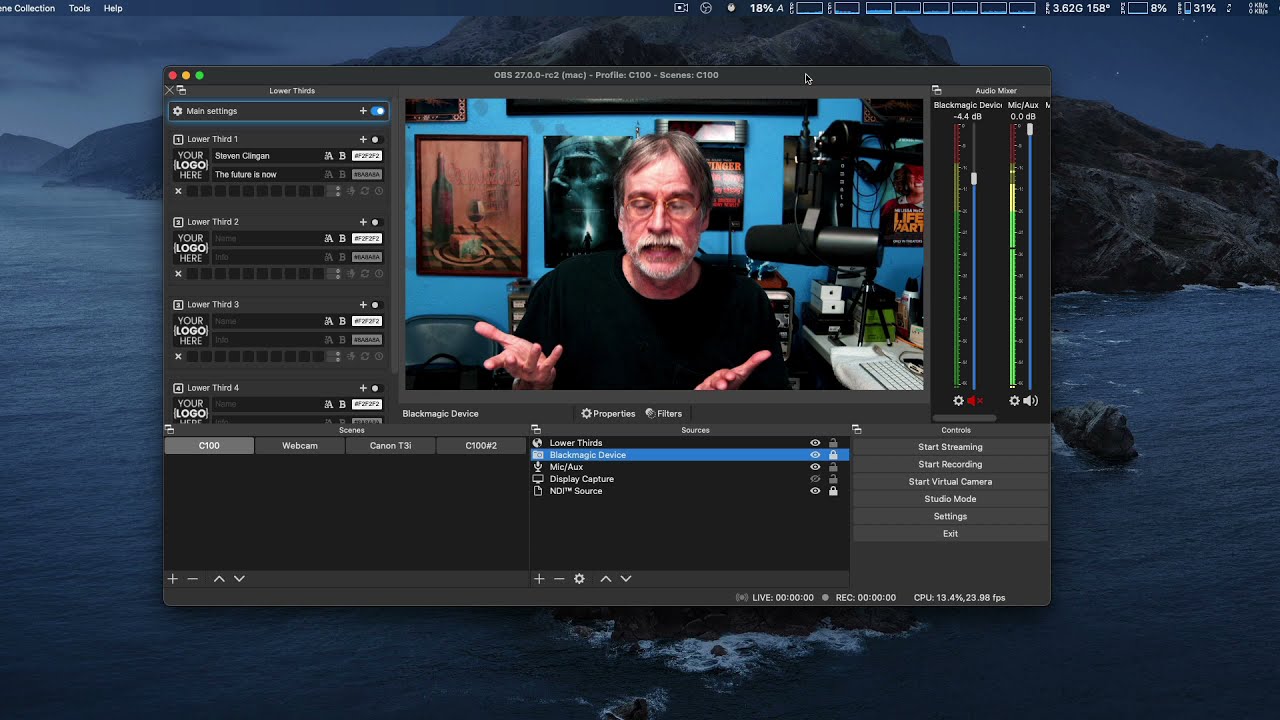The width and height of the screenshot is (1280, 720).
Task: Toggle the Lower Third 2 switch
Action: click(x=376, y=222)
